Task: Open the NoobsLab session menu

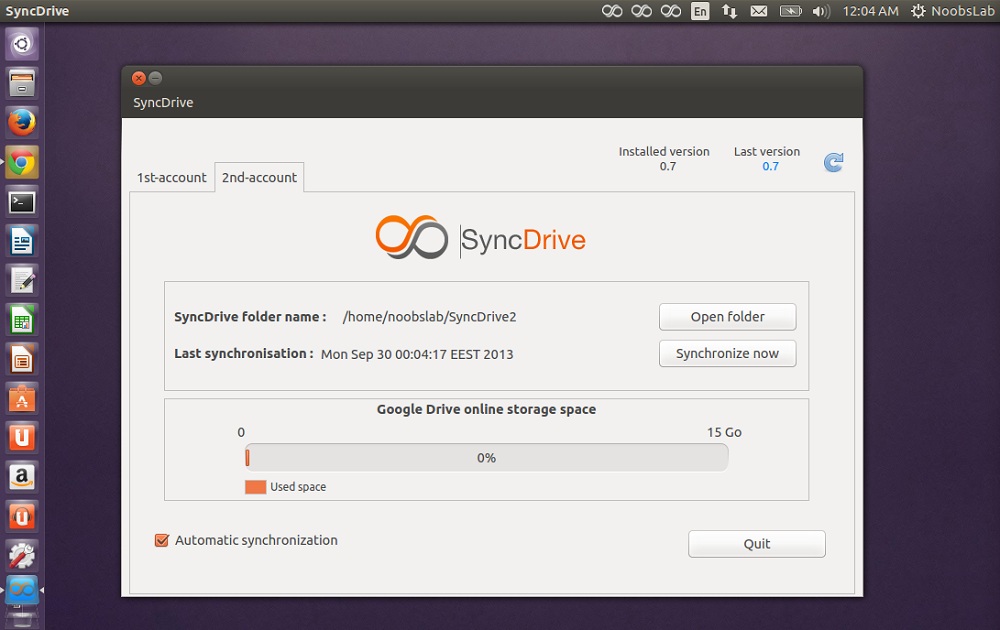Action: tap(953, 11)
